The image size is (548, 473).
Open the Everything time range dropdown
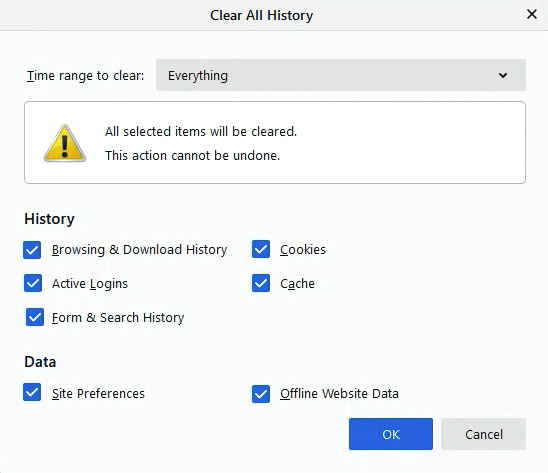pos(341,75)
